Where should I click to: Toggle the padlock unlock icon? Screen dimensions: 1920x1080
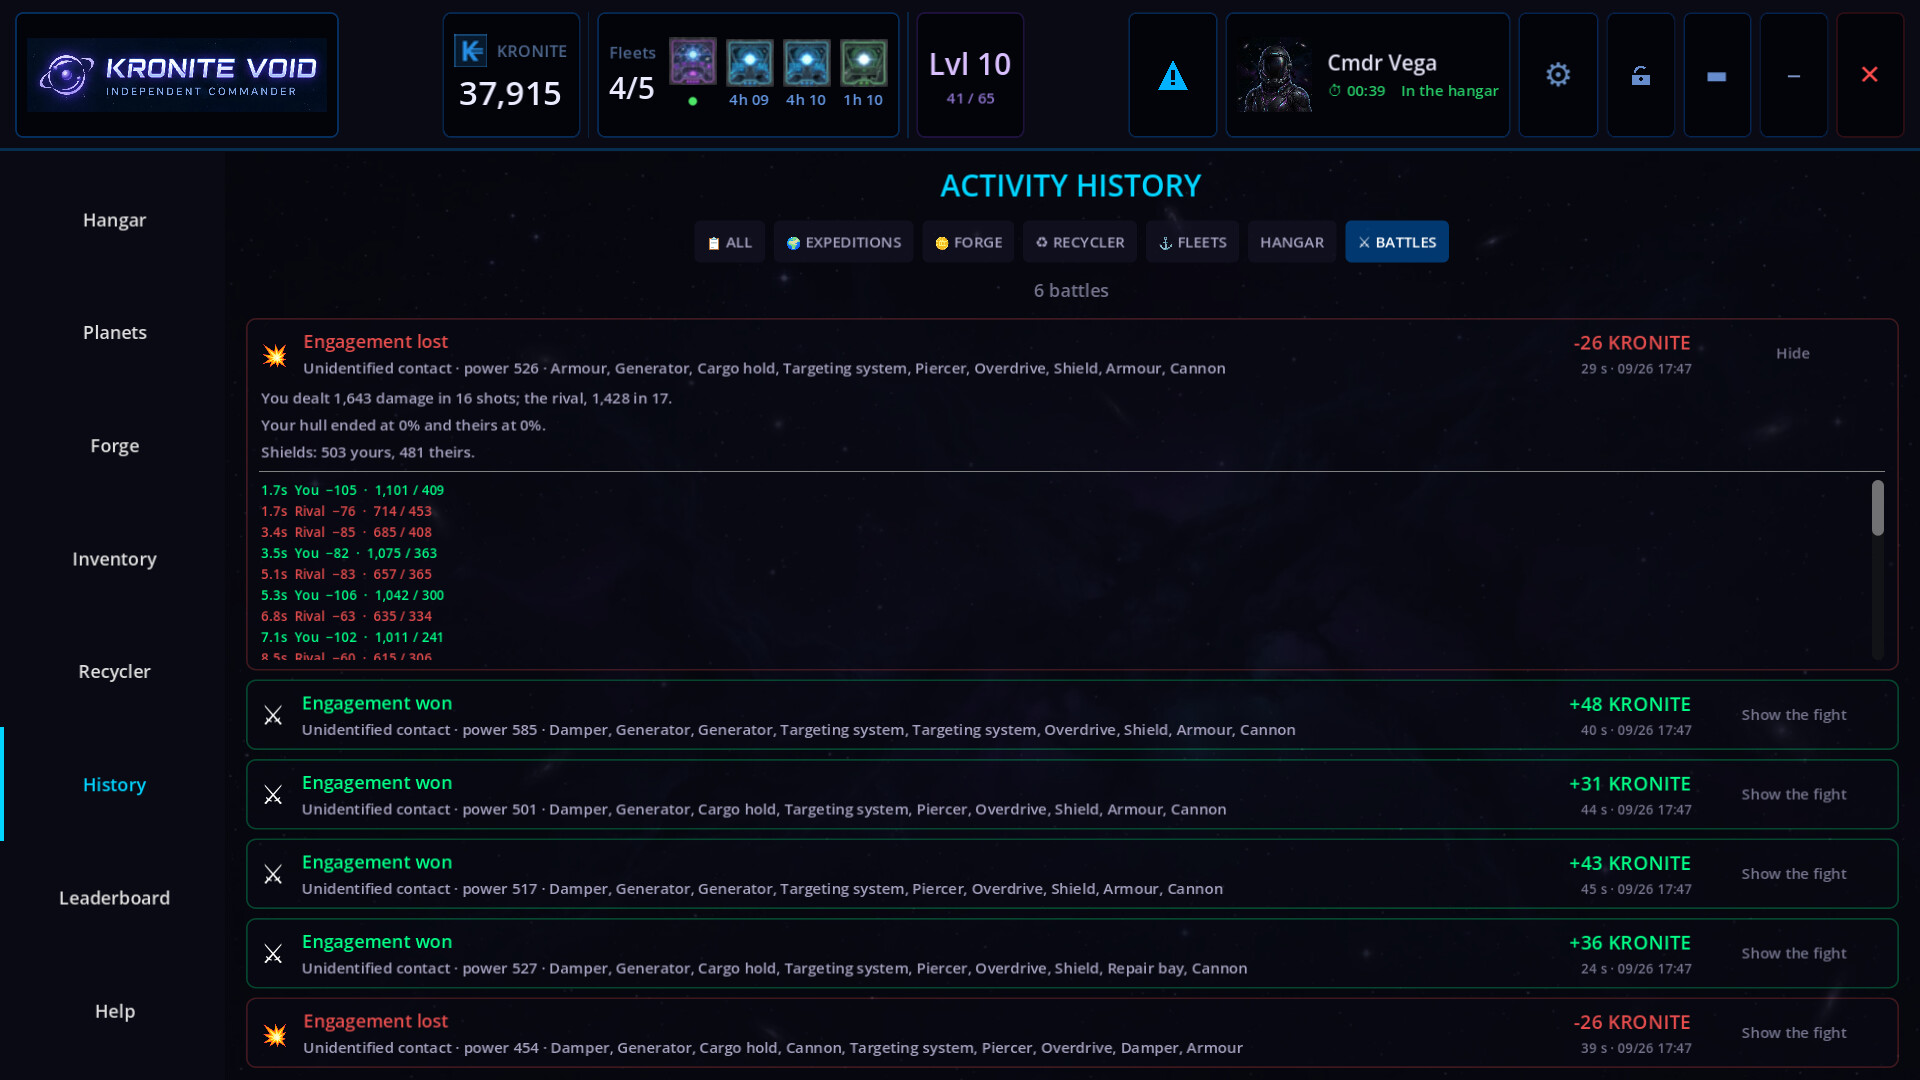click(x=1640, y=75)
